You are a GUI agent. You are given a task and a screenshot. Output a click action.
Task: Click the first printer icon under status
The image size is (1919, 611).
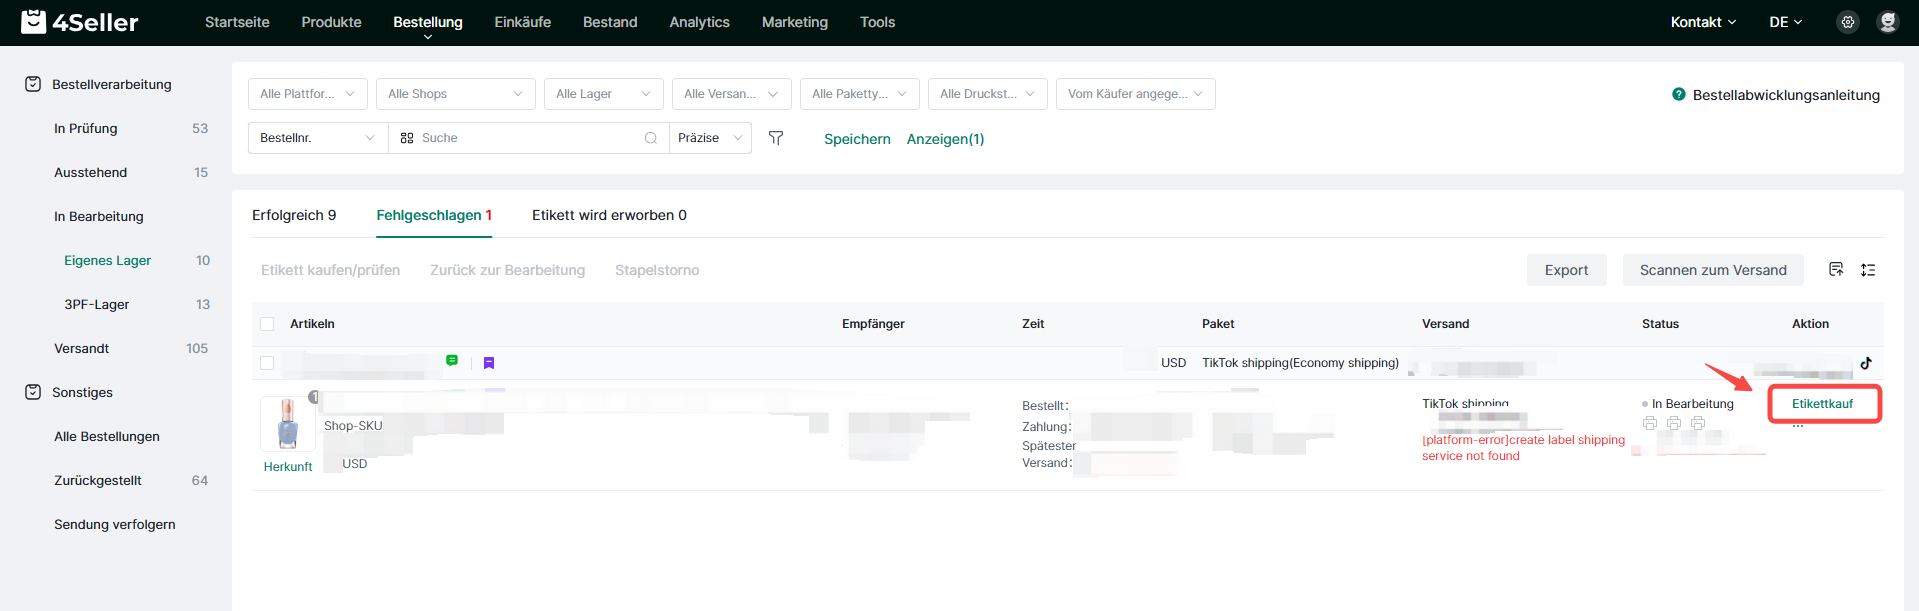point(1650,423)
